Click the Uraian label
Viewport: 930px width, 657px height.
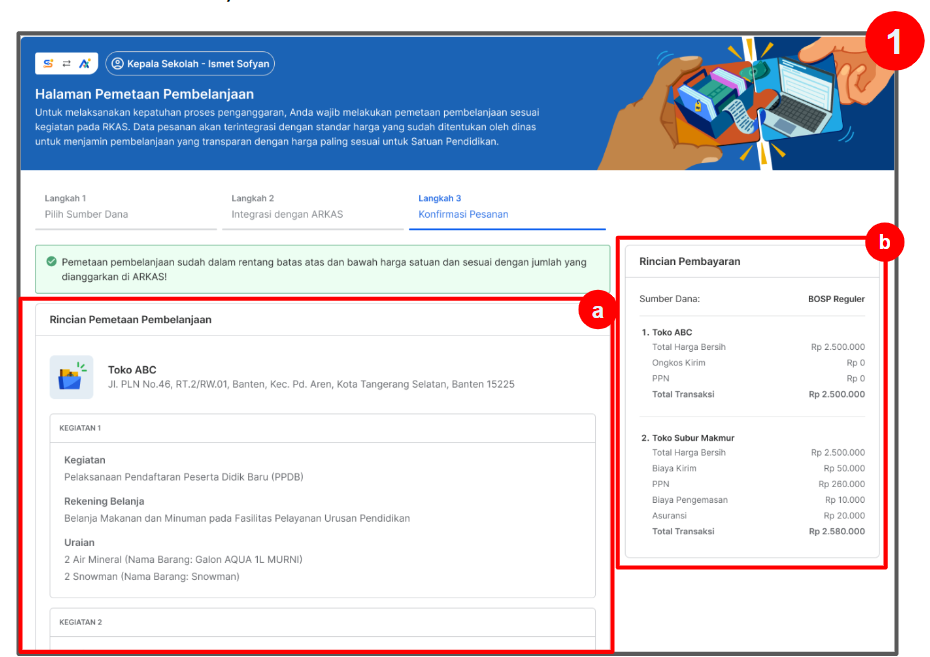(79, 543)
